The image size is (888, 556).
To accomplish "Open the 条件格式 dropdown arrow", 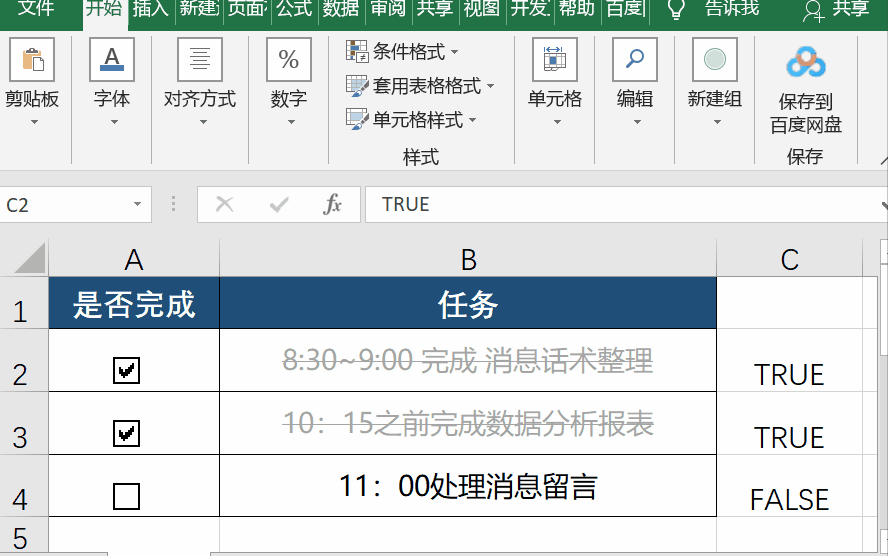I will click(x=454, y=52).
